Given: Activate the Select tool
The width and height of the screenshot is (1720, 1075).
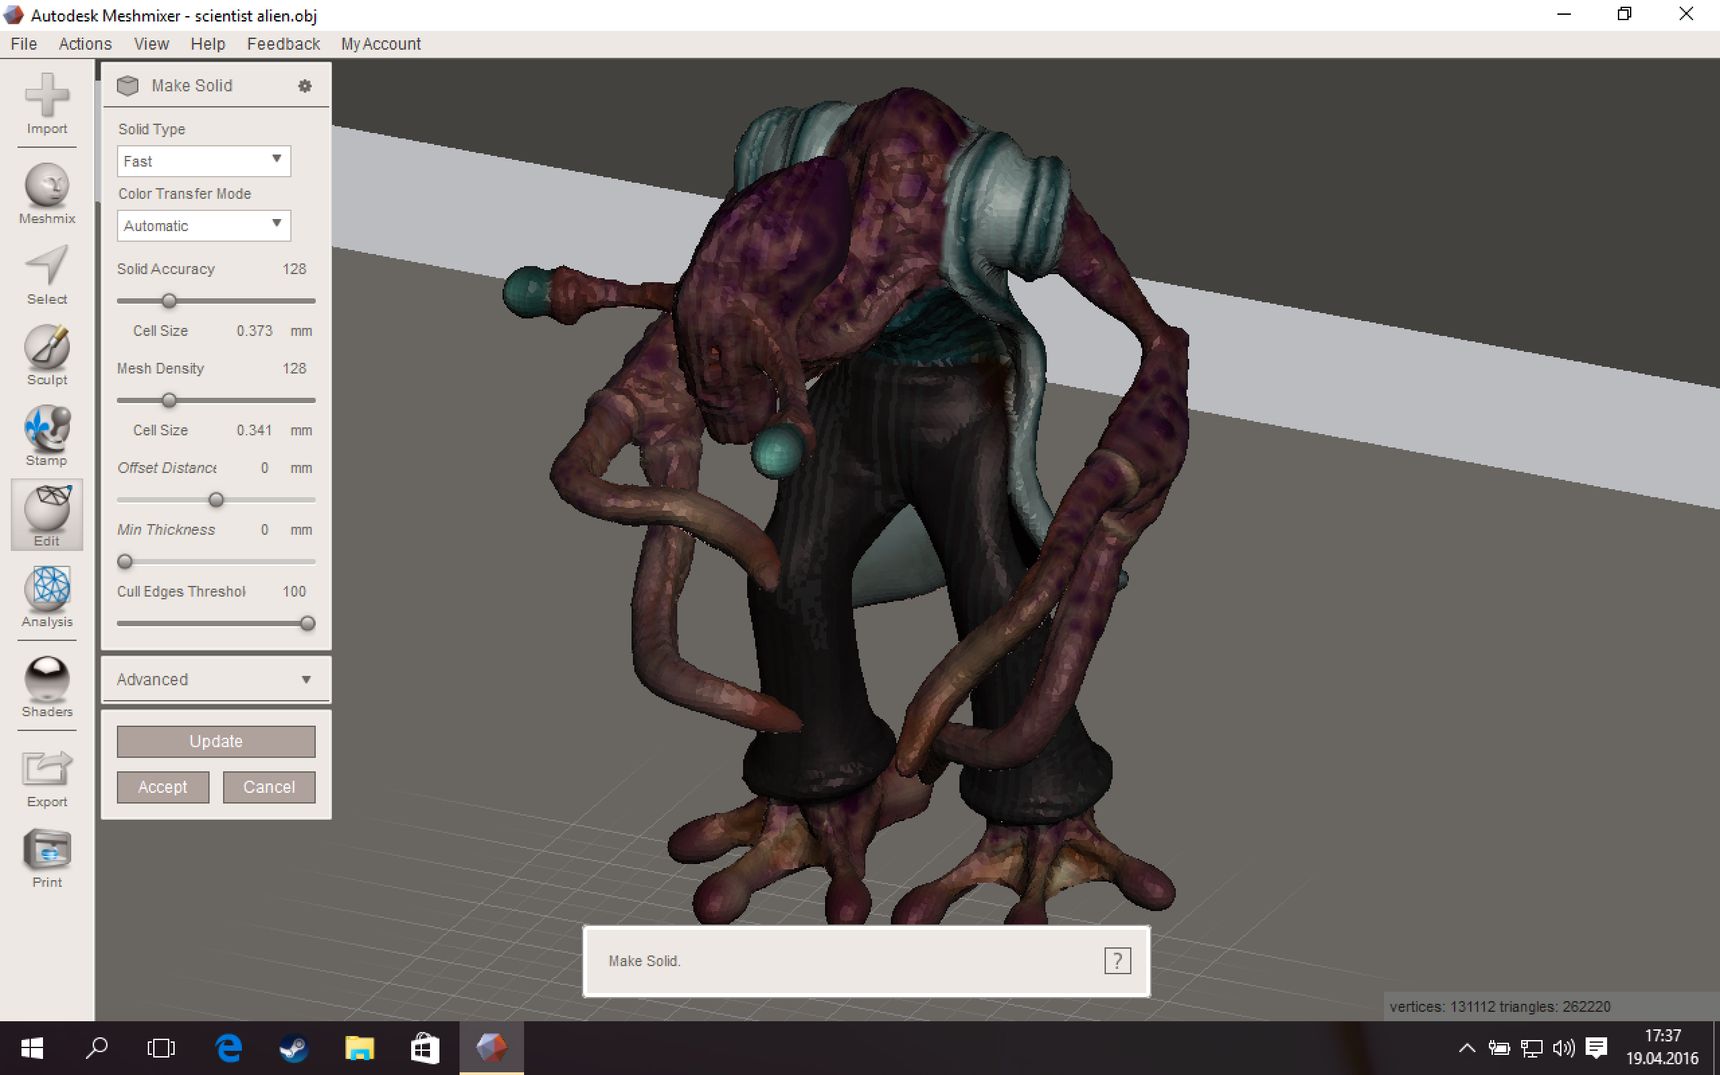Looking at the screenshot, I should pos(47,275).
